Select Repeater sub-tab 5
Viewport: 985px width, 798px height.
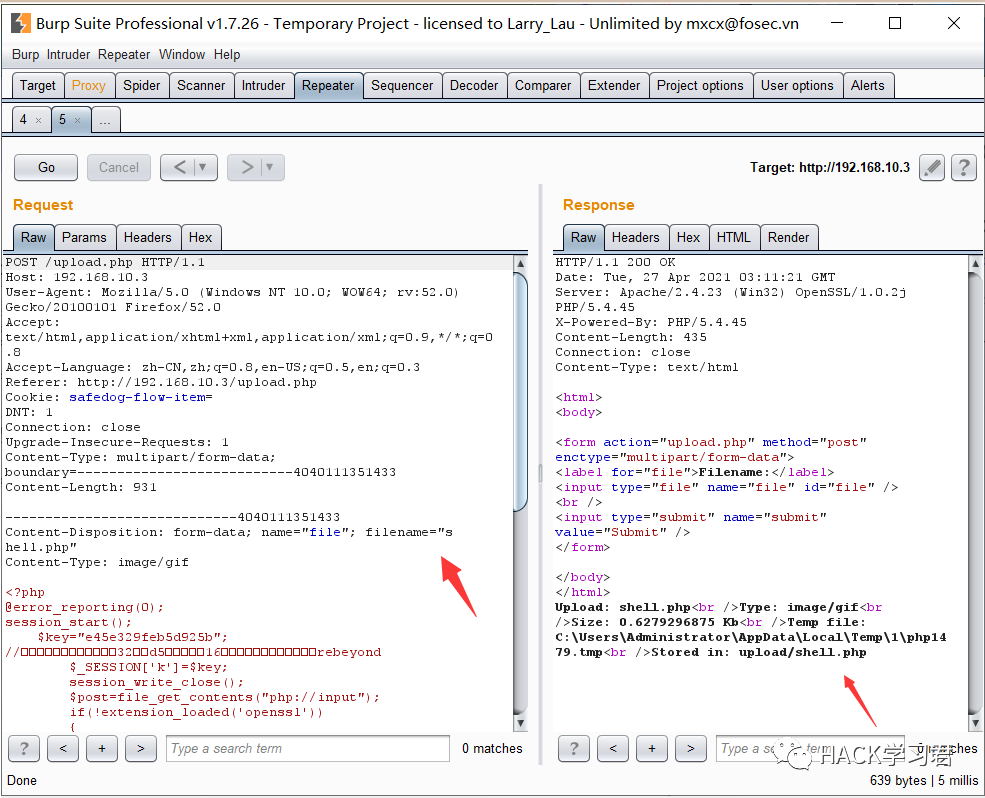(62, 119)
